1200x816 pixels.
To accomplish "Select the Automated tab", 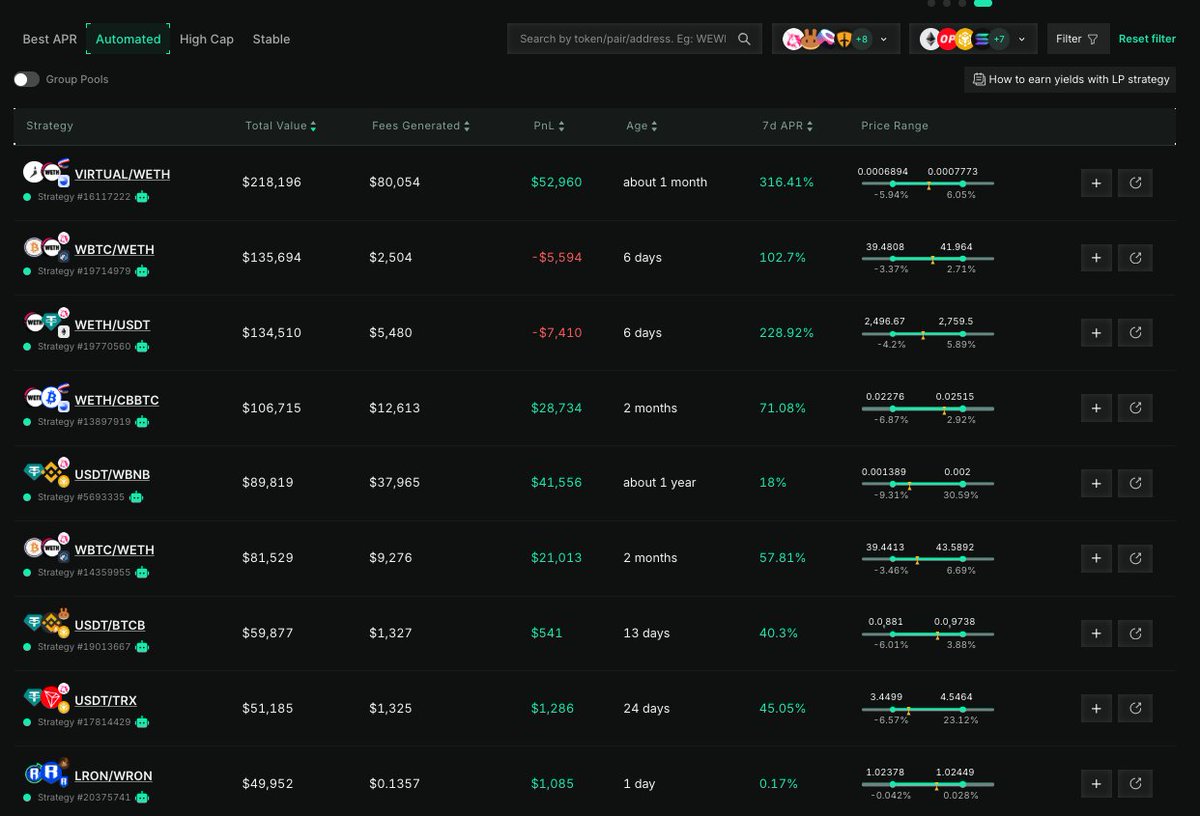I will [x=128, y=39].
